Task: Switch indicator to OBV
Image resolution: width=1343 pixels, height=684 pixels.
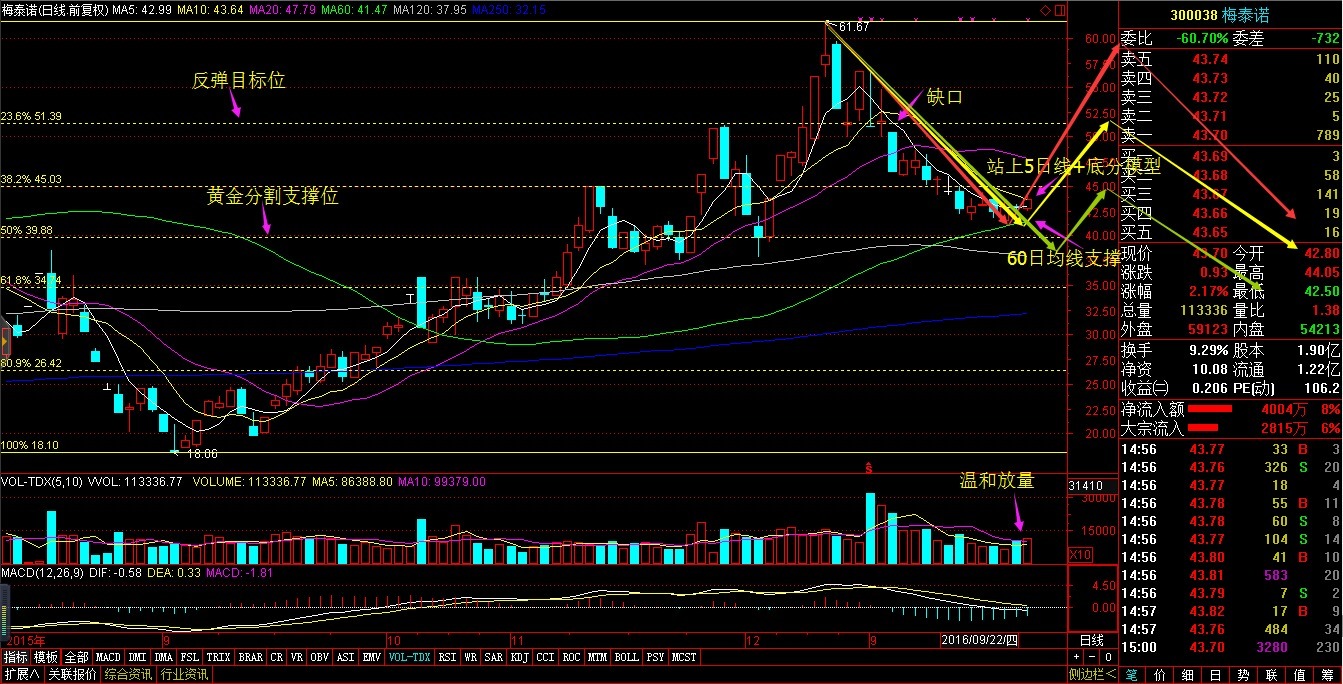Action: 321,657
